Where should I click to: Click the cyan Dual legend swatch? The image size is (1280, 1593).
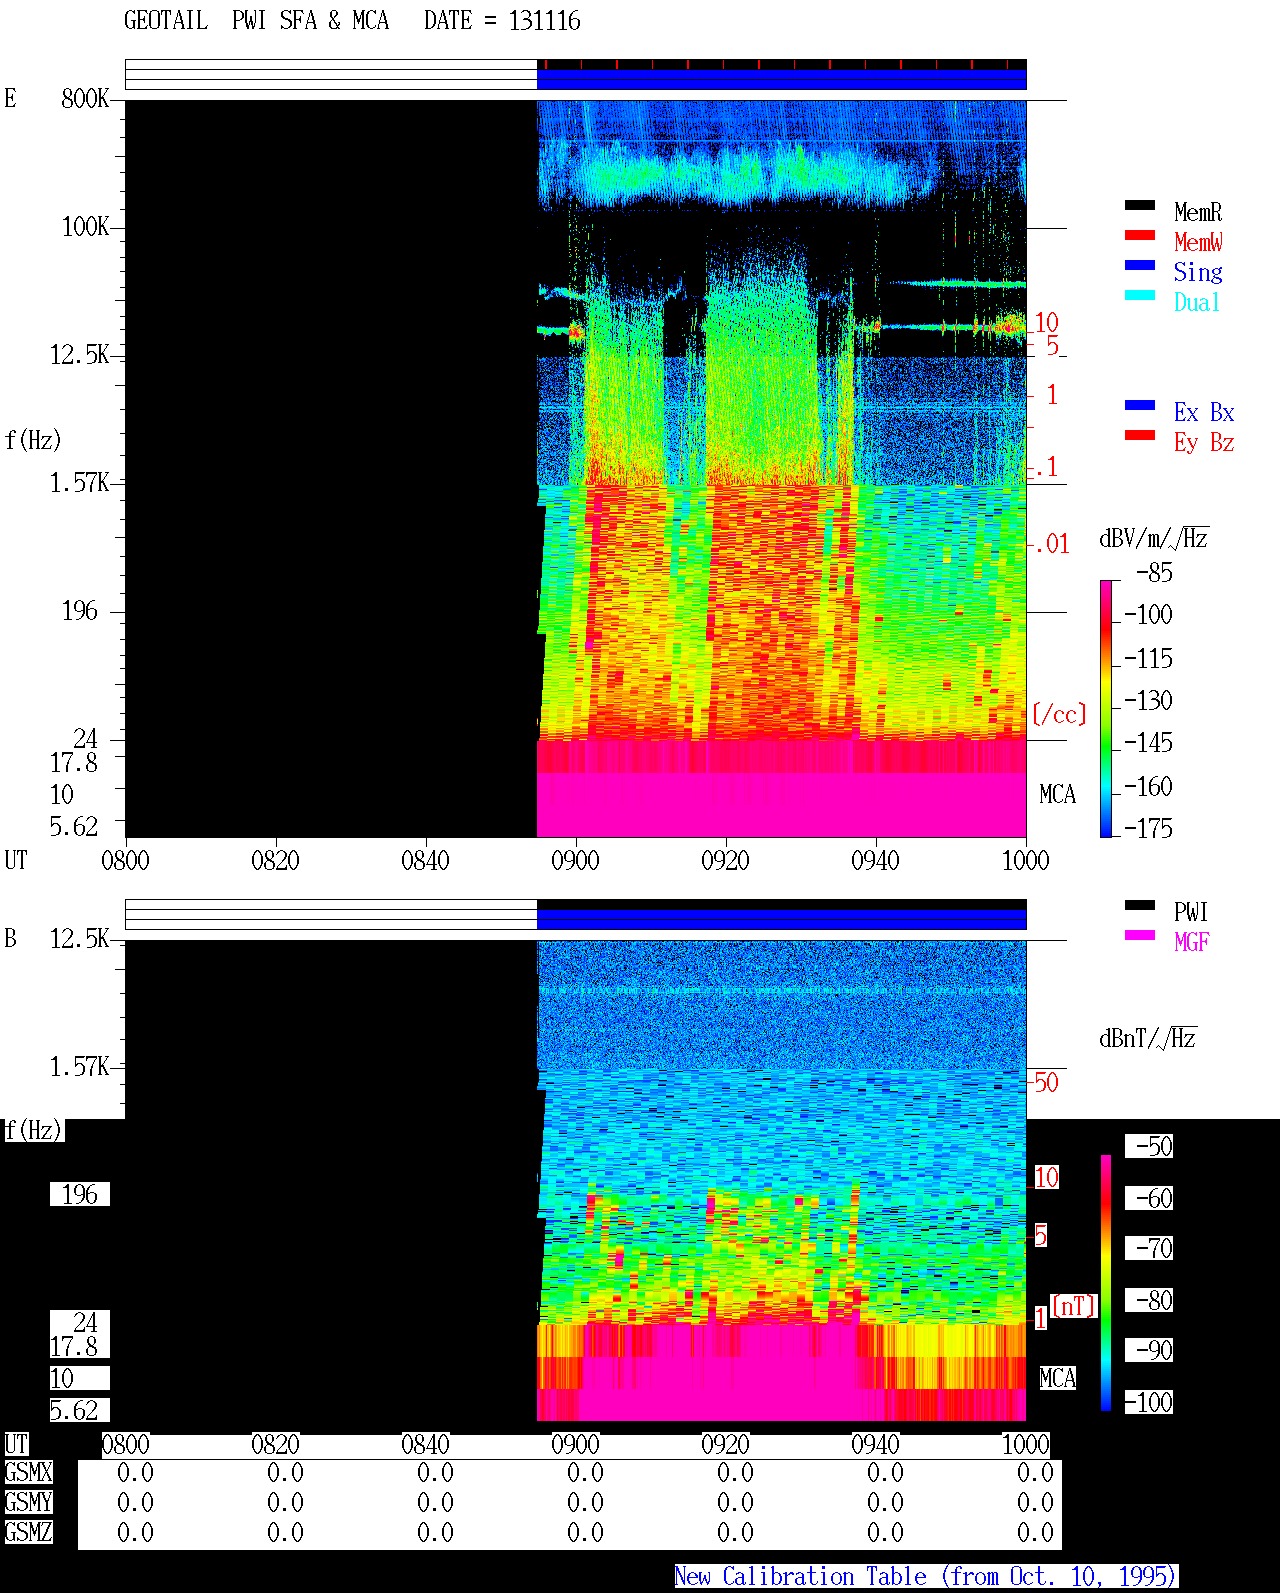[x=1140, y=295]
